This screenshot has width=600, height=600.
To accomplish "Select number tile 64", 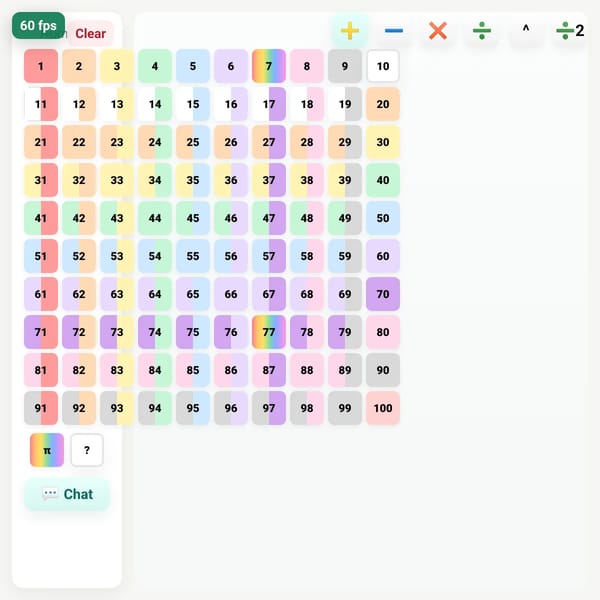I will point(155,294).
